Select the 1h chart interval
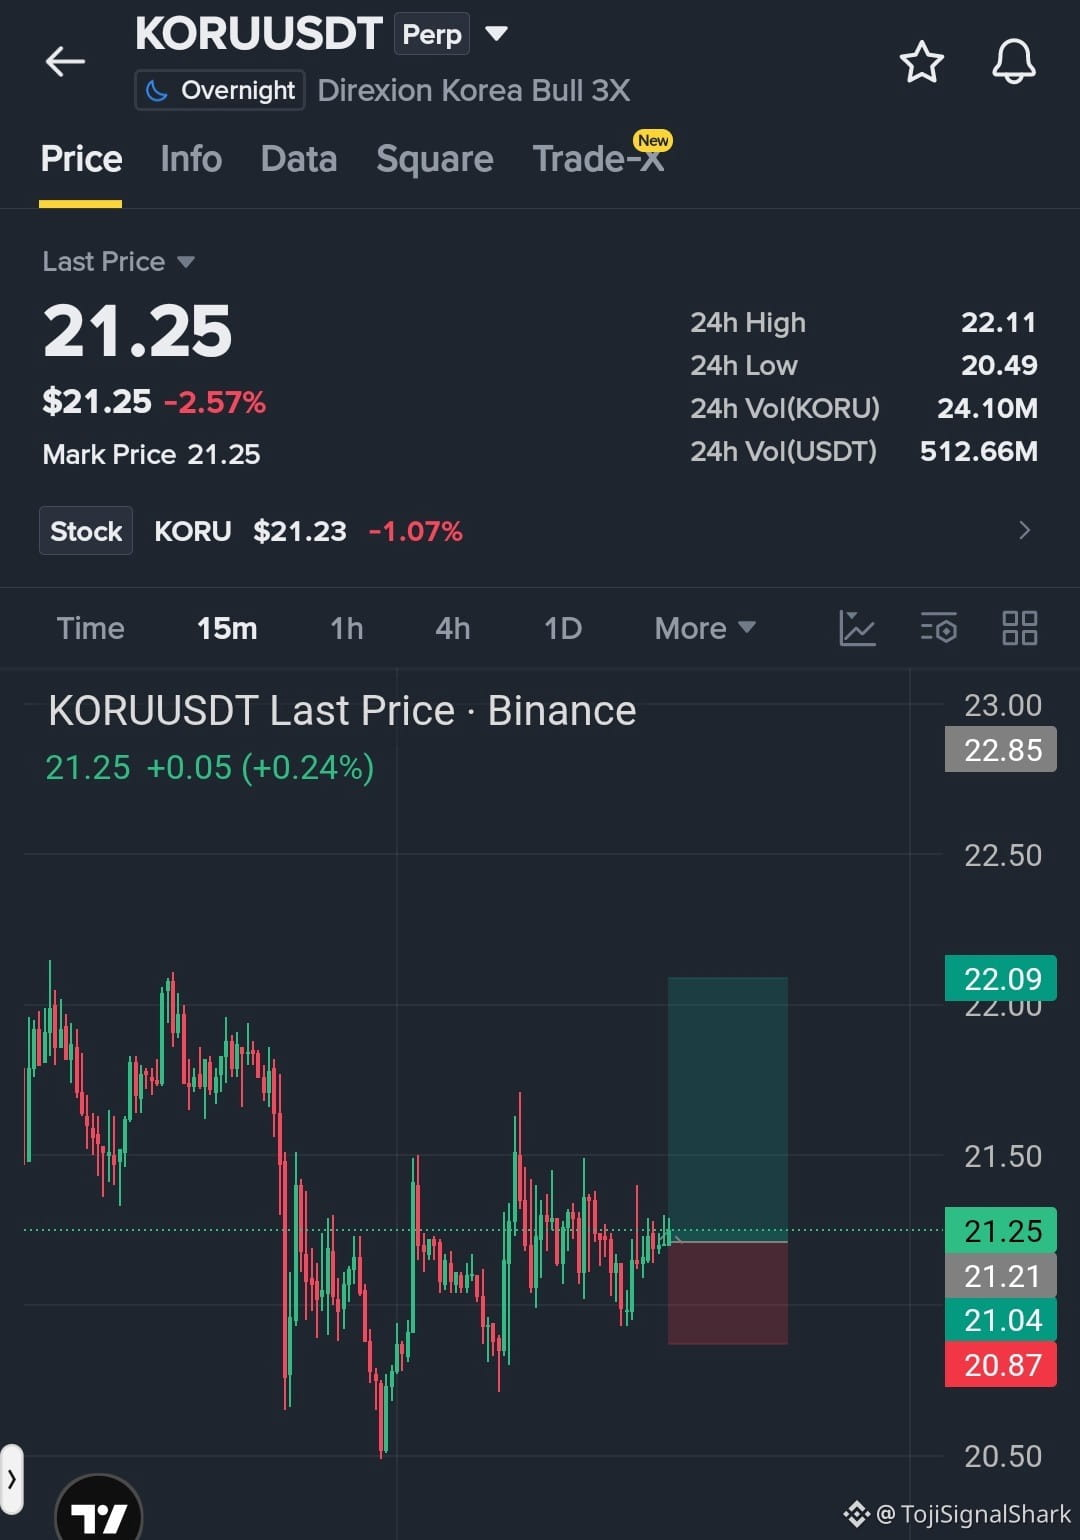The width and height of the screenshot is (1080, 1540). (346, 628)
